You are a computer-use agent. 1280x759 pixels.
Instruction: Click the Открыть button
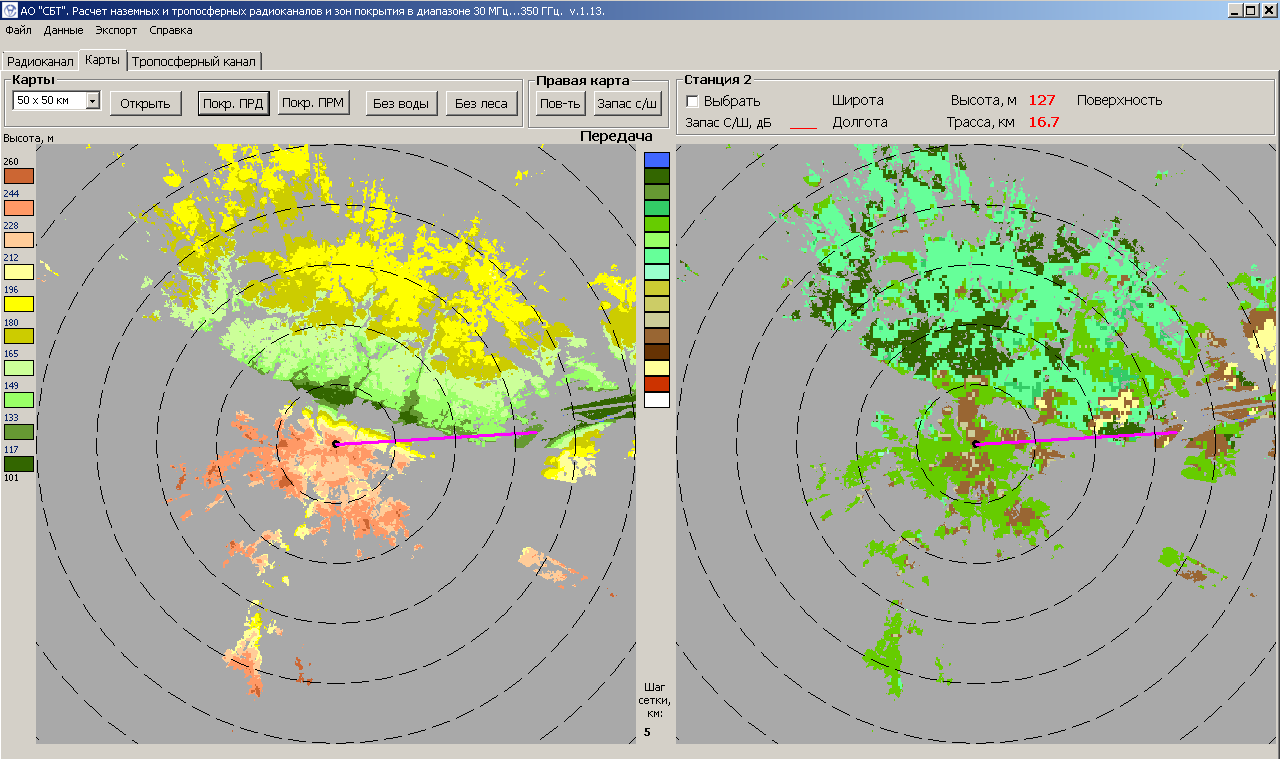[x=145, y=103]
